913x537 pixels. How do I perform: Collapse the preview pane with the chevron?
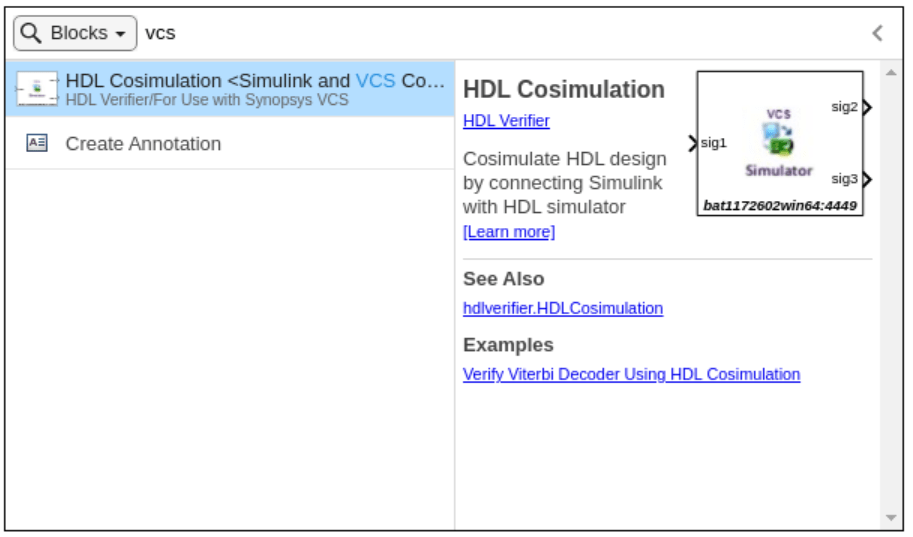pos(877,33)
